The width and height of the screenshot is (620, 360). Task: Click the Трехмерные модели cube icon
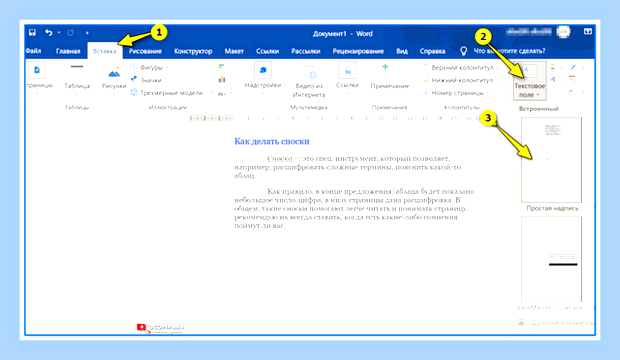[x=134, y=93]
